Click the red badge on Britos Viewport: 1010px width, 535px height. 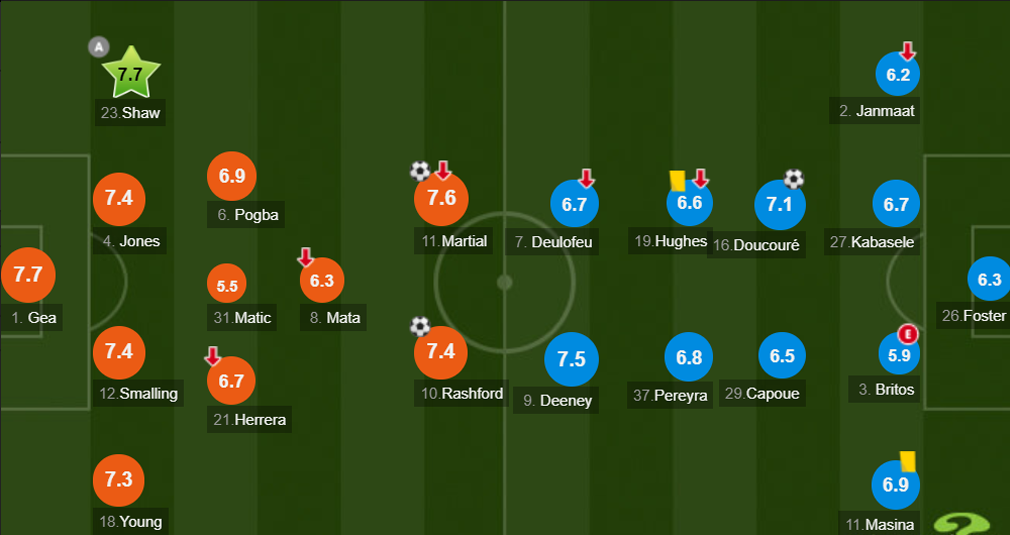(x=908, y=334)
